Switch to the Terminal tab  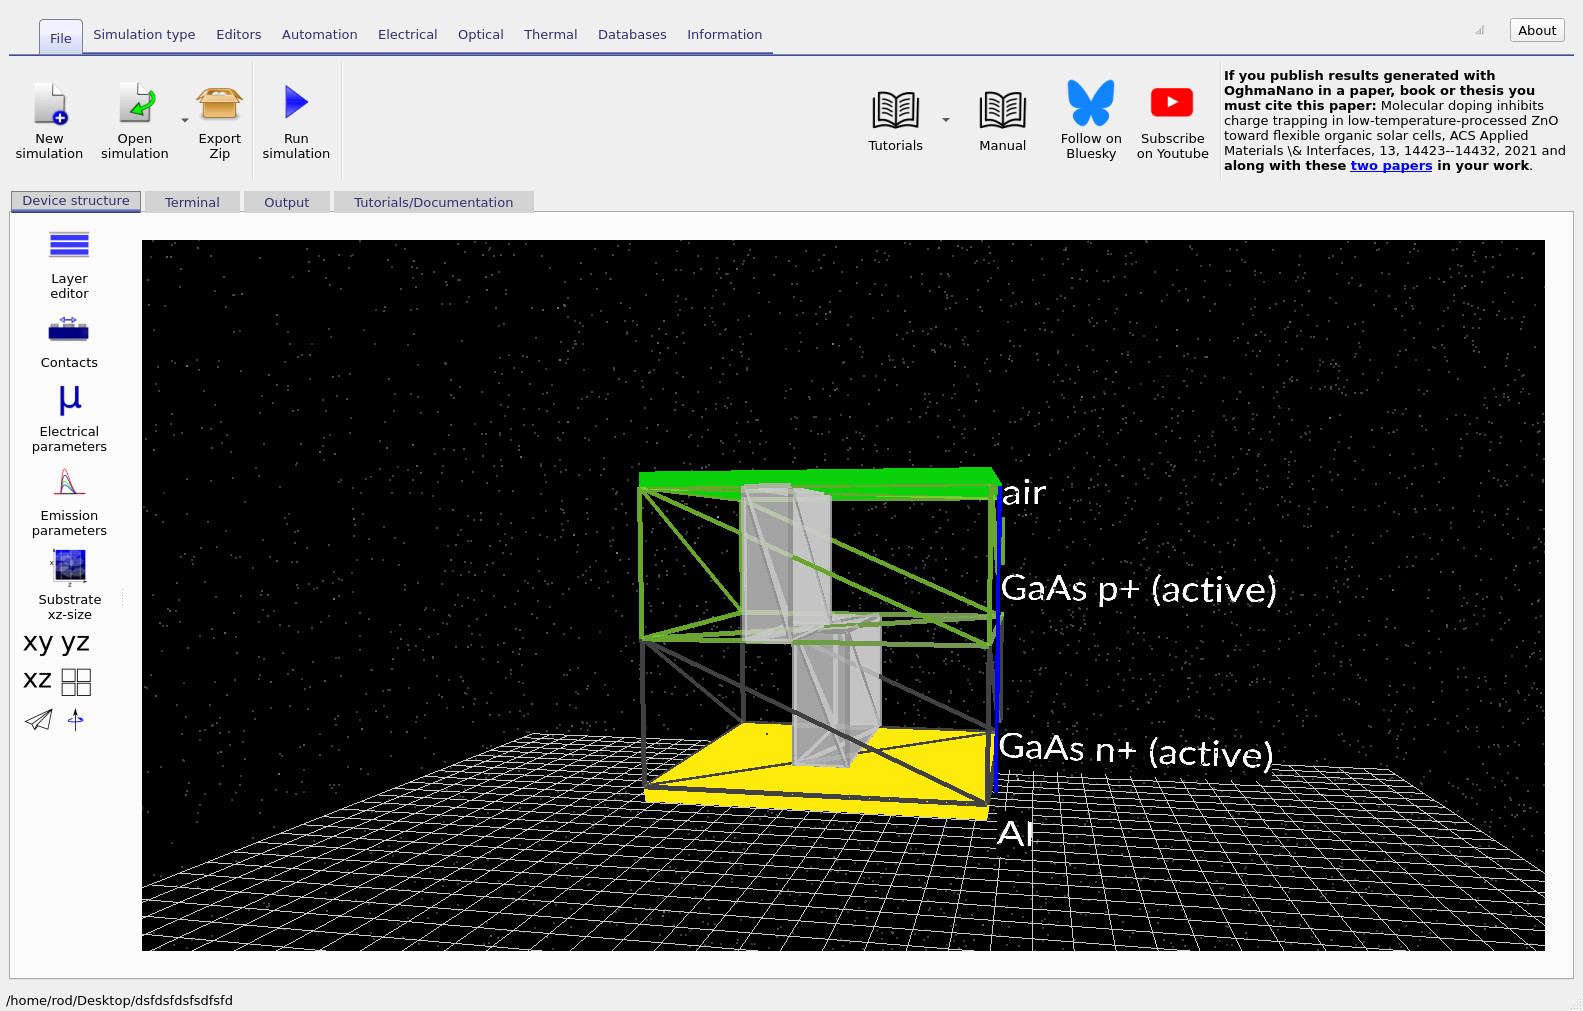click(192, 202)
